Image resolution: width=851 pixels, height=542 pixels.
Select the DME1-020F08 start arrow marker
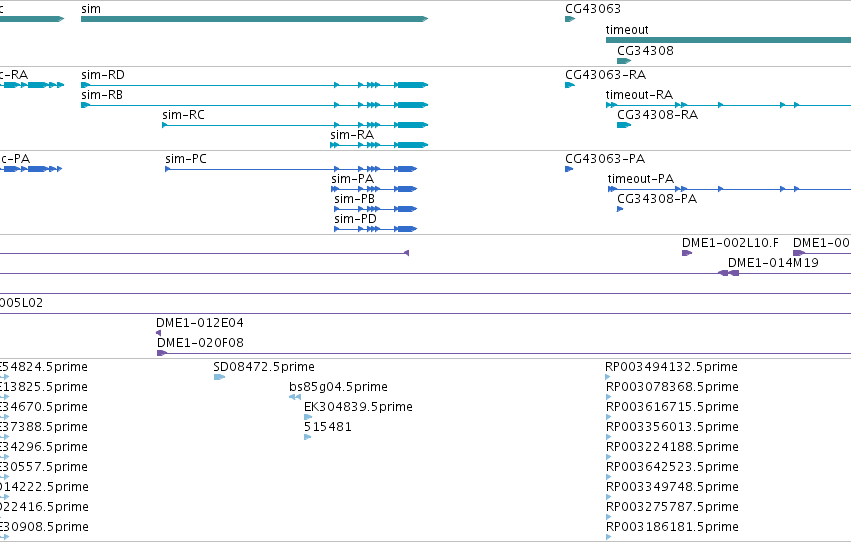pos(162,353)
